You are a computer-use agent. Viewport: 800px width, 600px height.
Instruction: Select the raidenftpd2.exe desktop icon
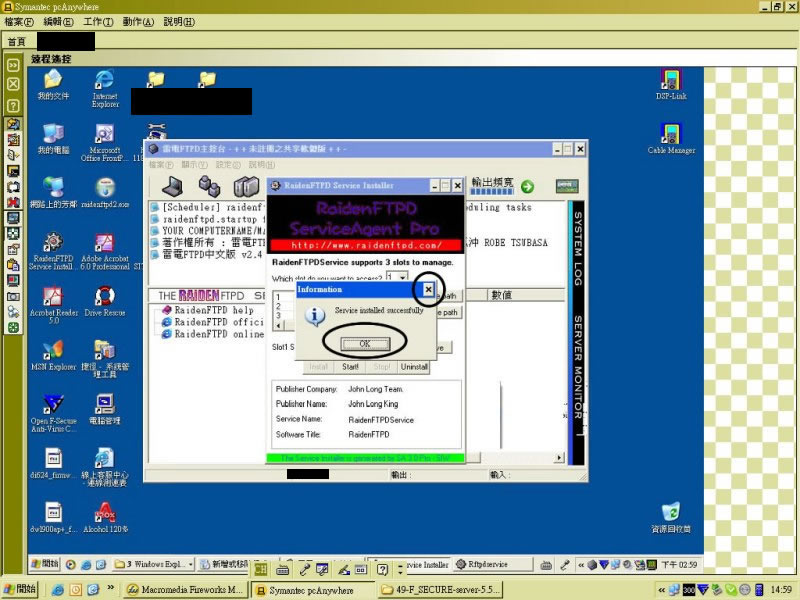[105, 193]
